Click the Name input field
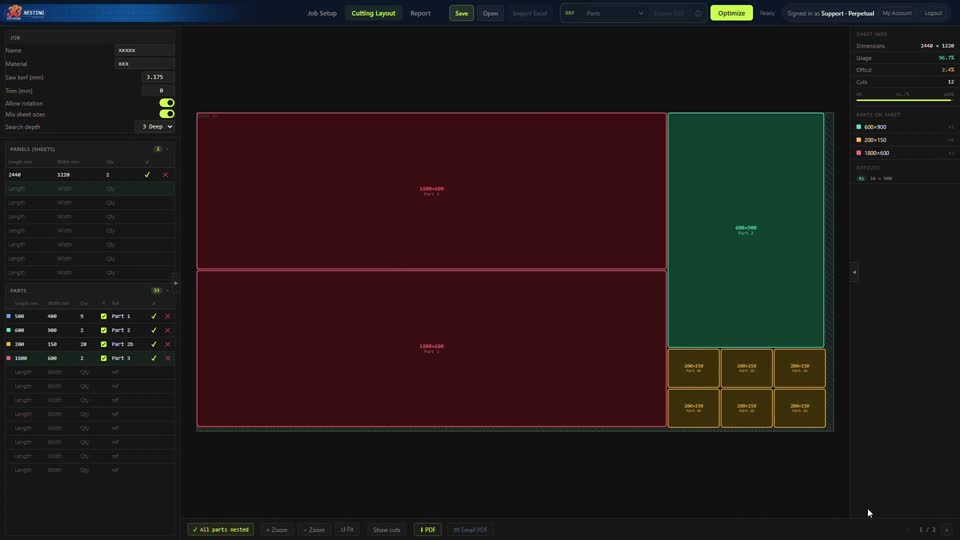 (x=144, y=50)
